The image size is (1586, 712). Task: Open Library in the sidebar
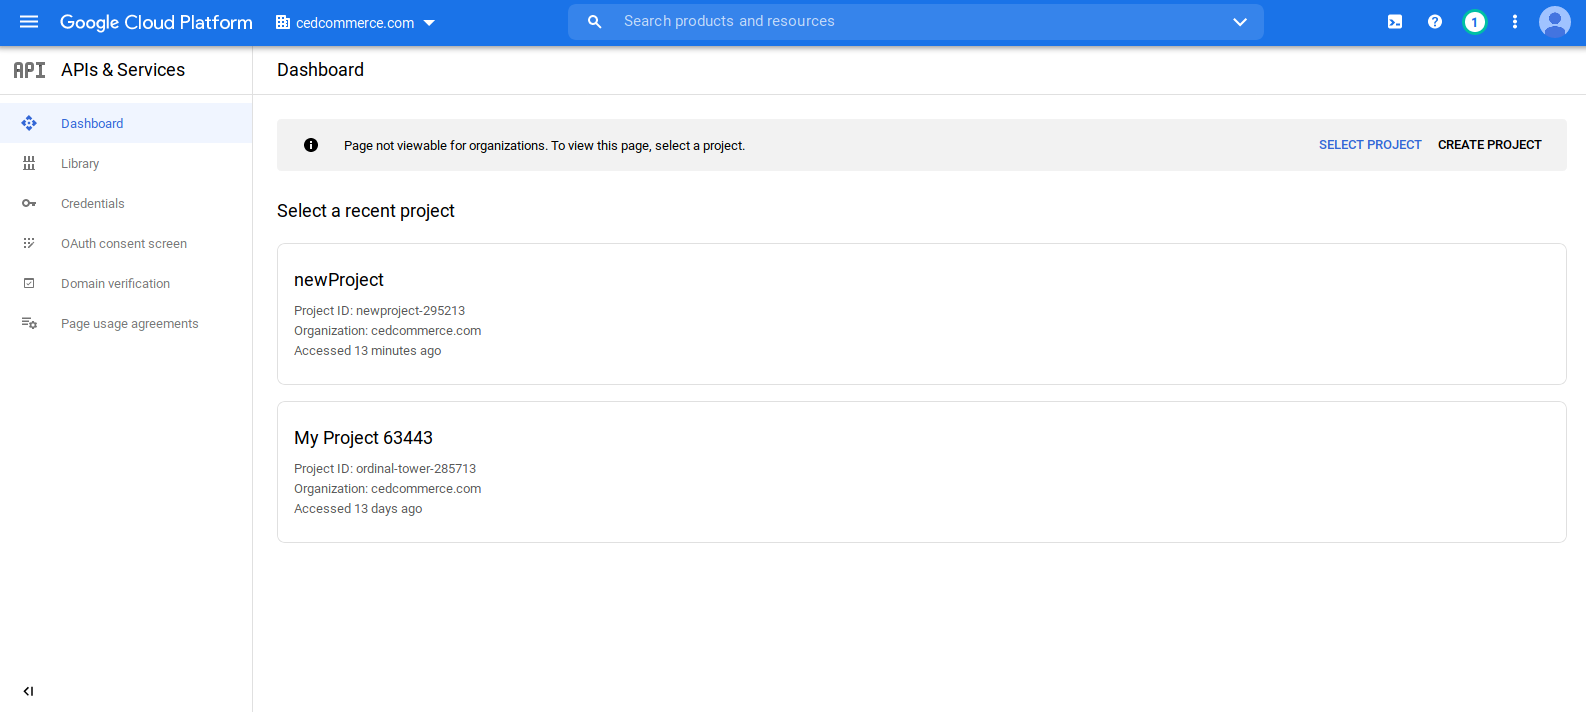(126, 163)
